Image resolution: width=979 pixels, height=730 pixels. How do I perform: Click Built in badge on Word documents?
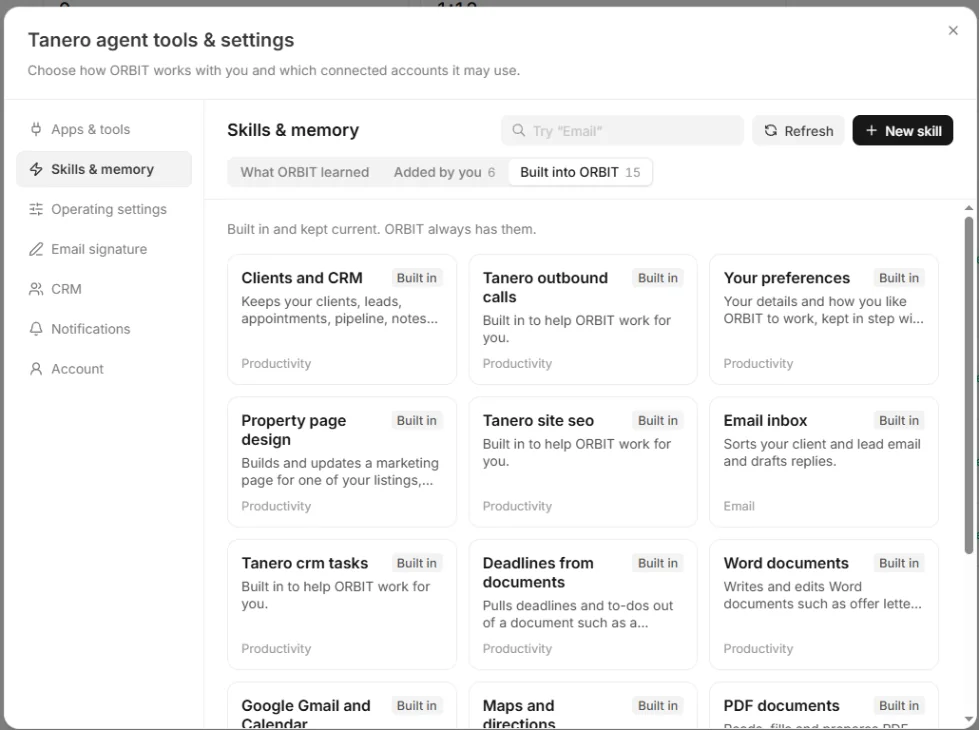coord(898,563)
